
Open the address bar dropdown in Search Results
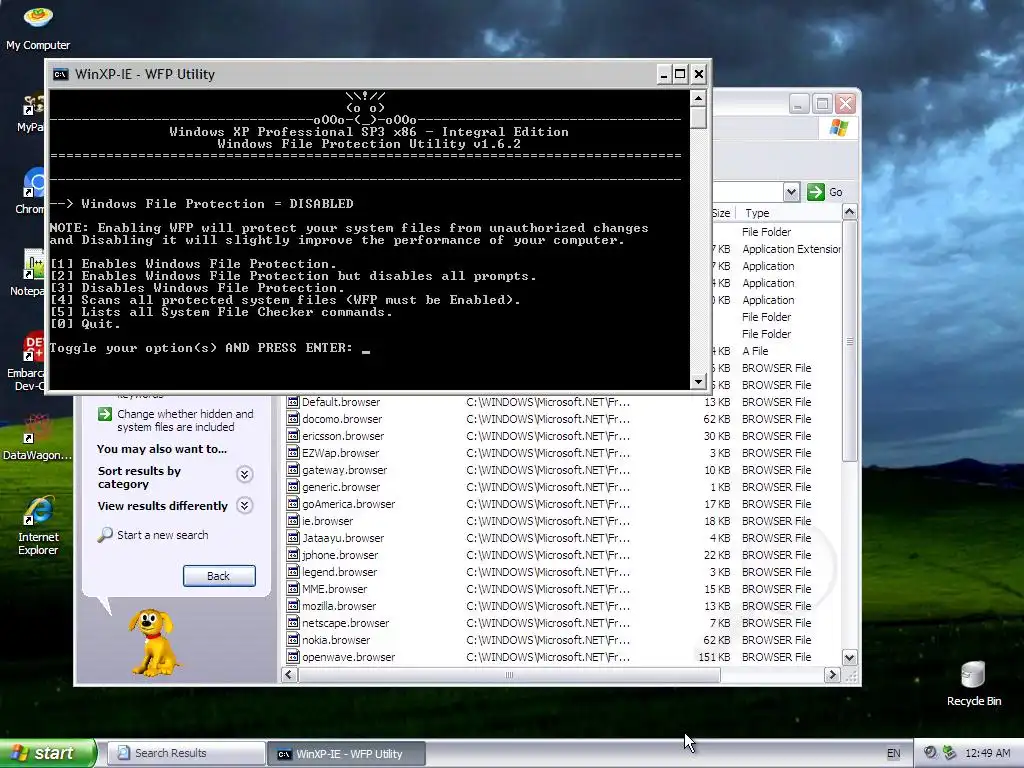[792, 192]
